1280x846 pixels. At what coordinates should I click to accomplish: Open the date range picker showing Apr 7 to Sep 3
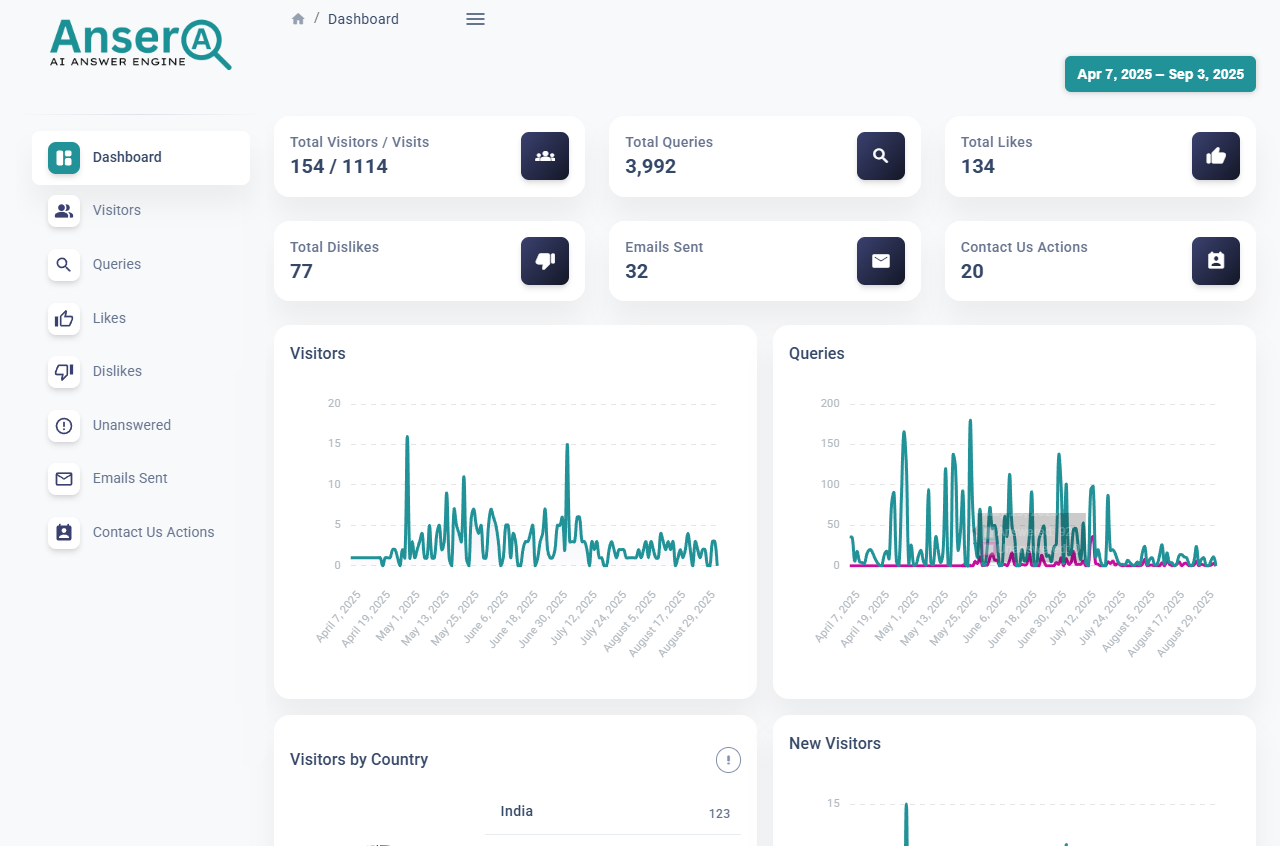(x=1160, y=74)
